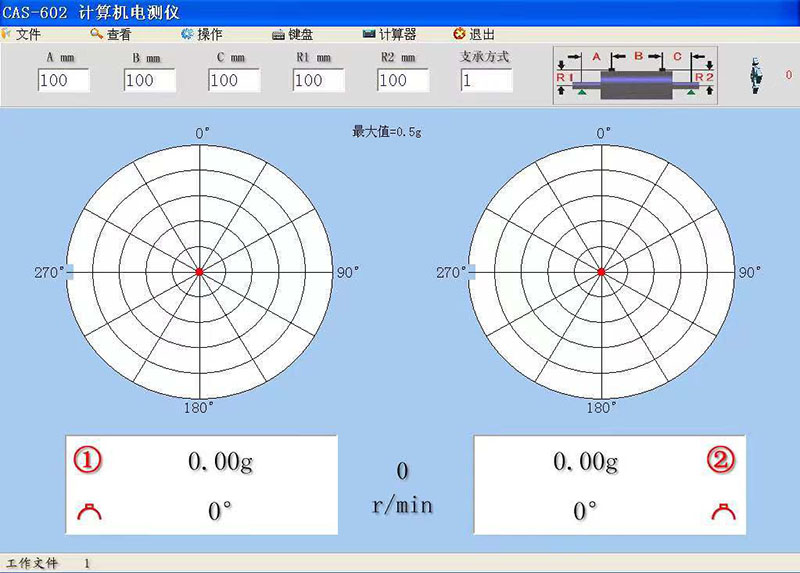Open the 操作 menu
This screenshot has height=573, width=800.
[x=210, y=34]
